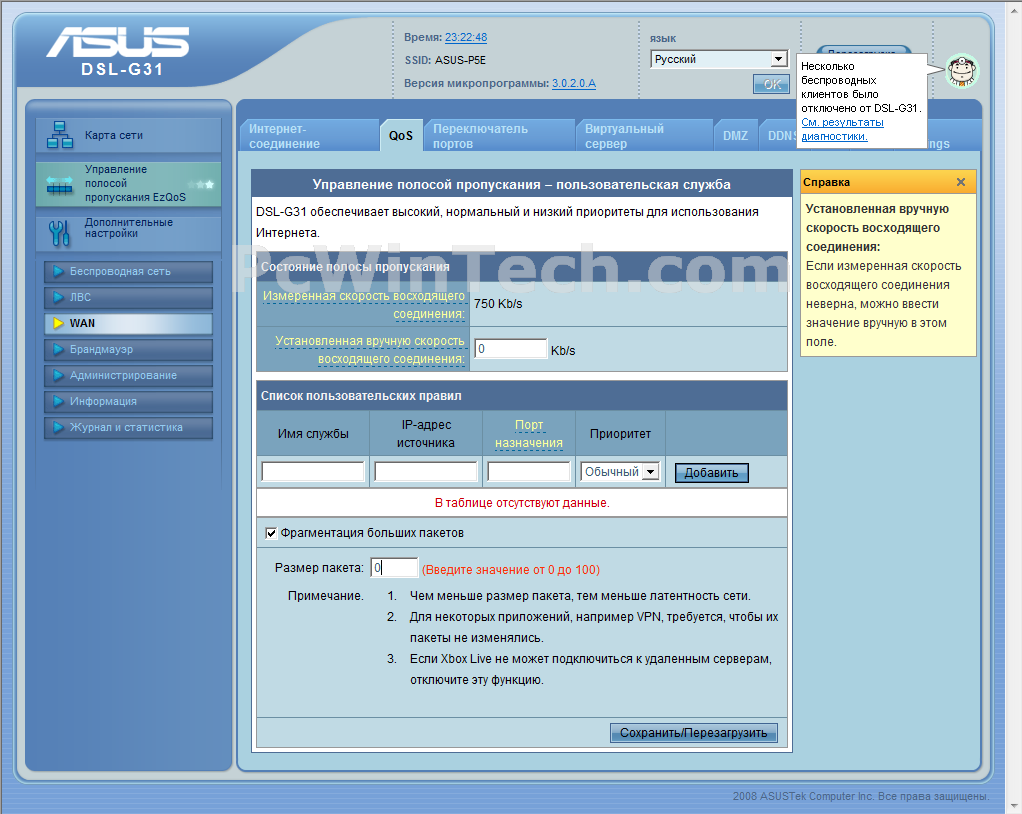Image resolution: width=1022 pixels, height=814 pixels.
Task: Click the EzQoS bandwidth management icon
Action: click(61, 184)
